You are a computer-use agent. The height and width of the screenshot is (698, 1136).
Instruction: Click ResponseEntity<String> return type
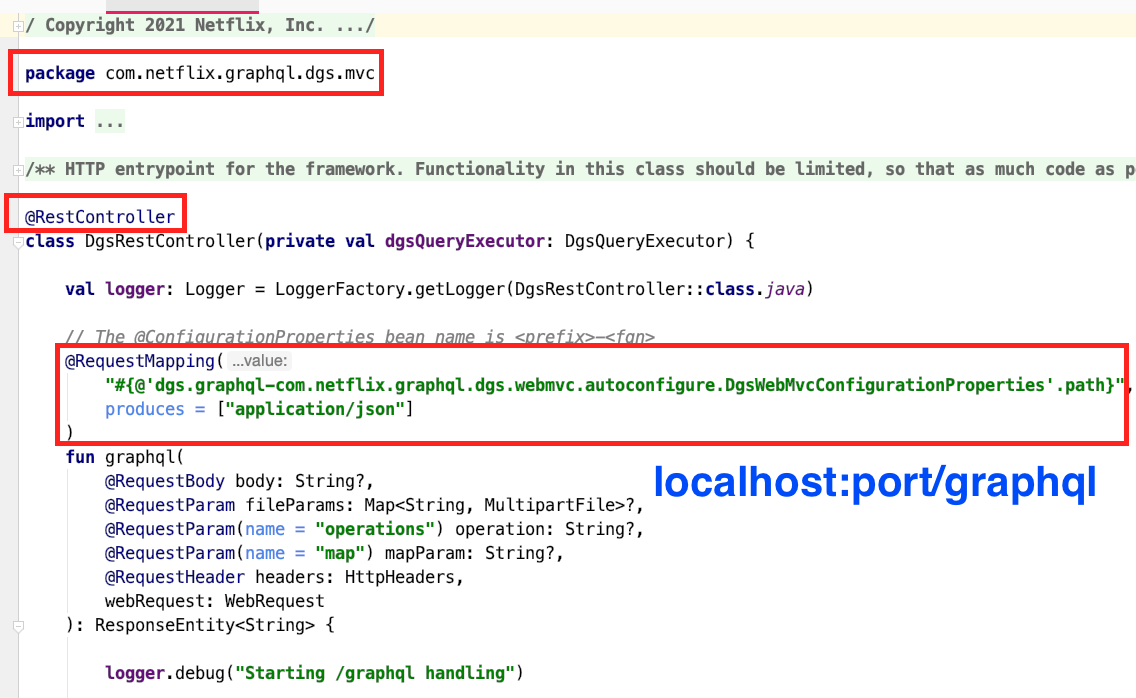tap(205, 624)
